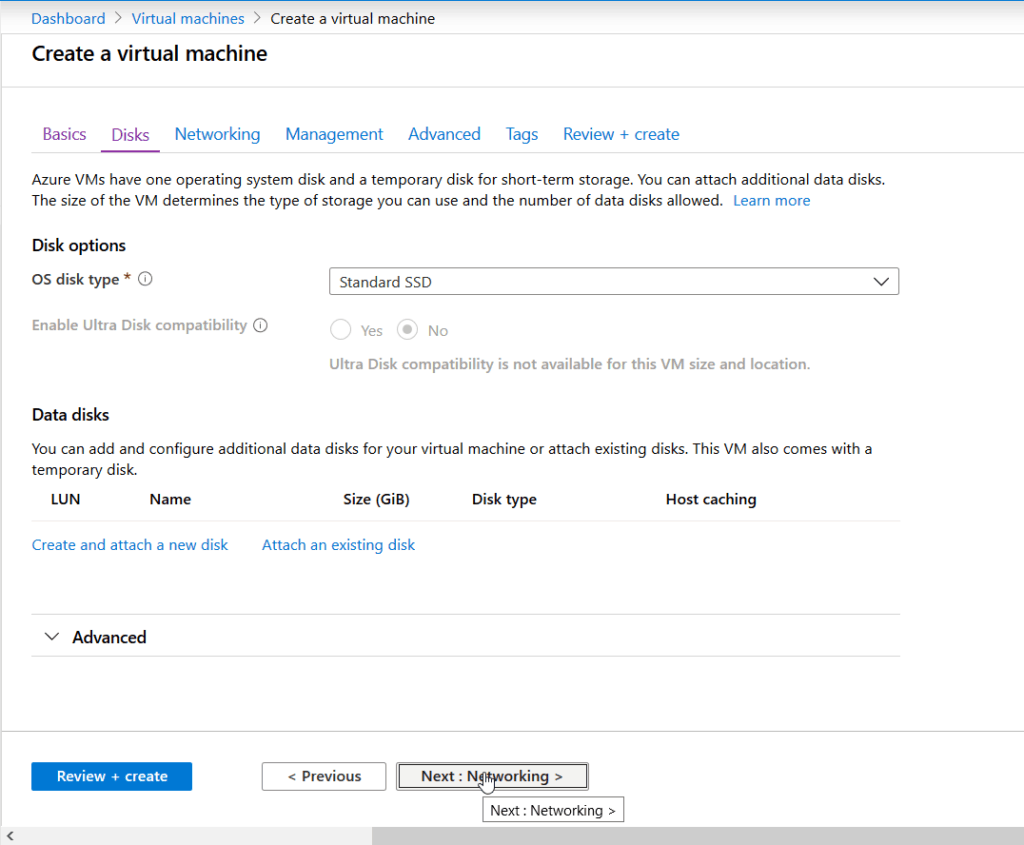
Task: Switch to the Basics tab
Action: point(63,134)
